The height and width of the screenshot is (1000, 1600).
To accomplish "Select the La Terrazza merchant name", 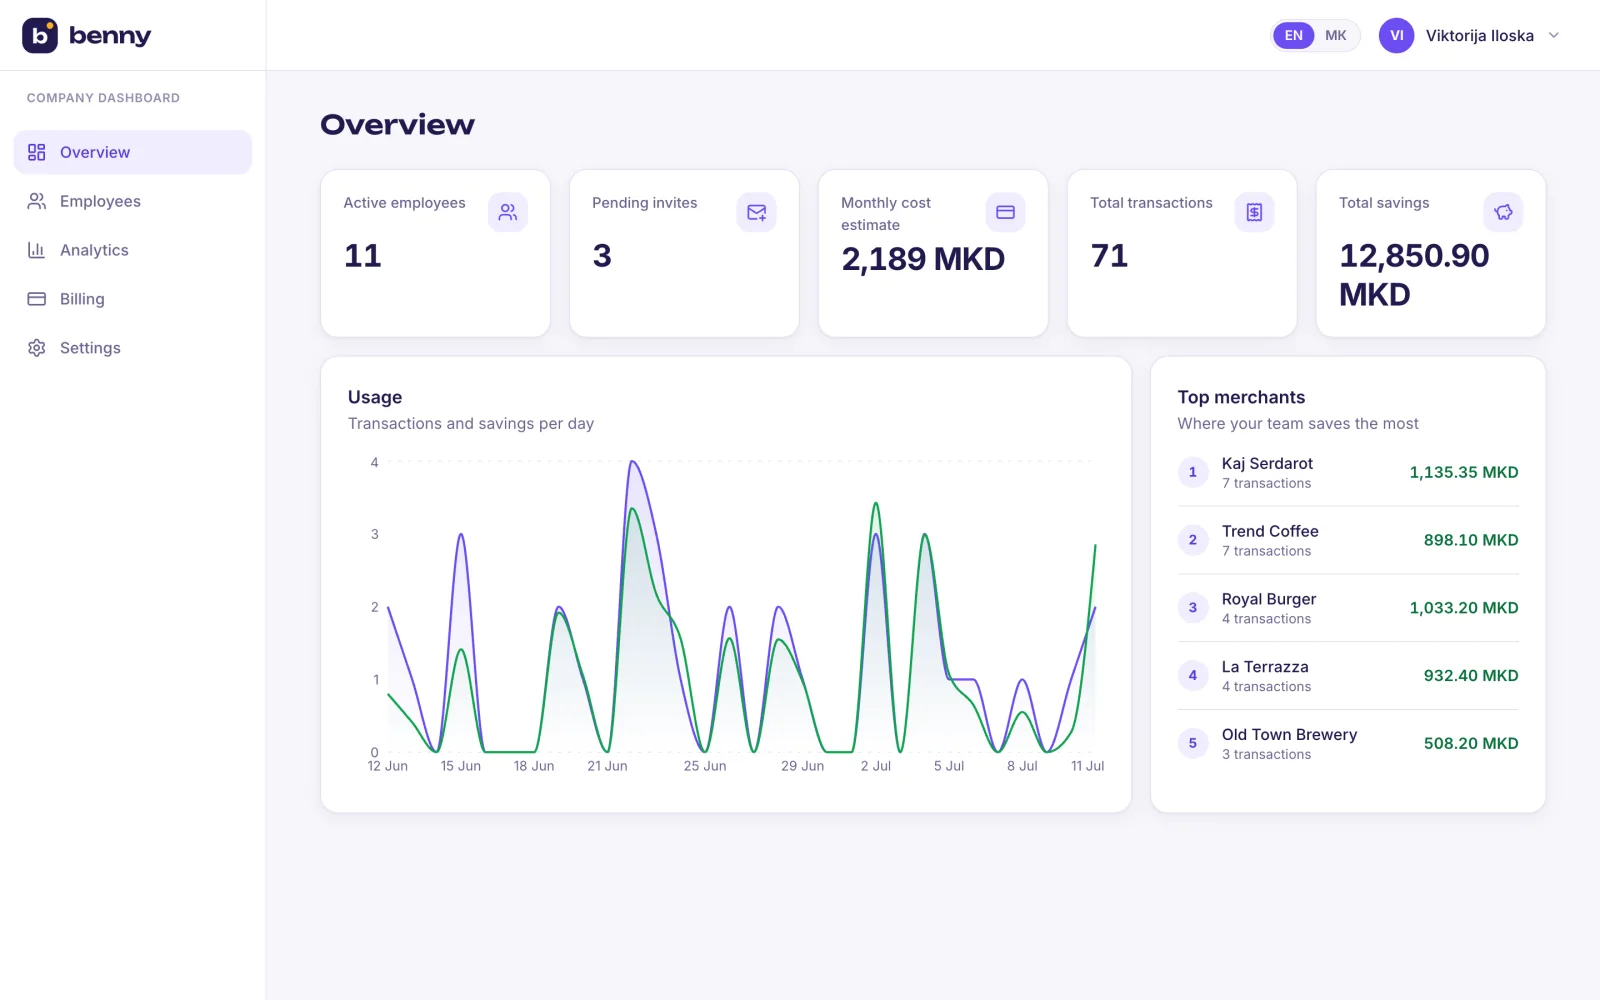I will point(1265,667).
